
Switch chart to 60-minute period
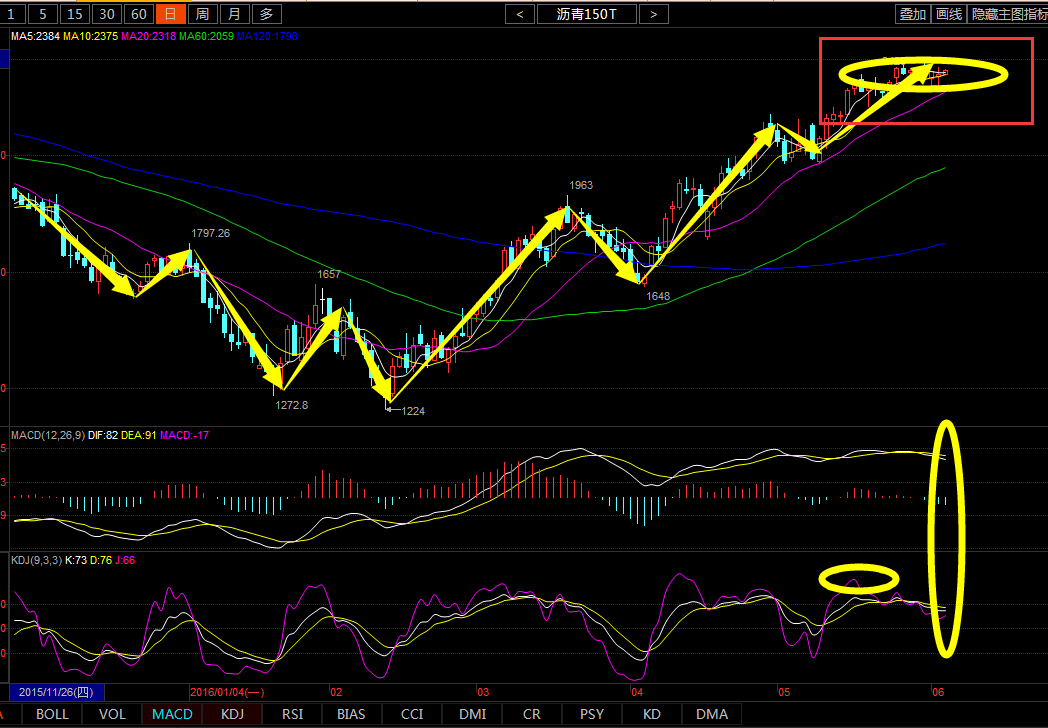pyautogui.click(x=139, y=14)
